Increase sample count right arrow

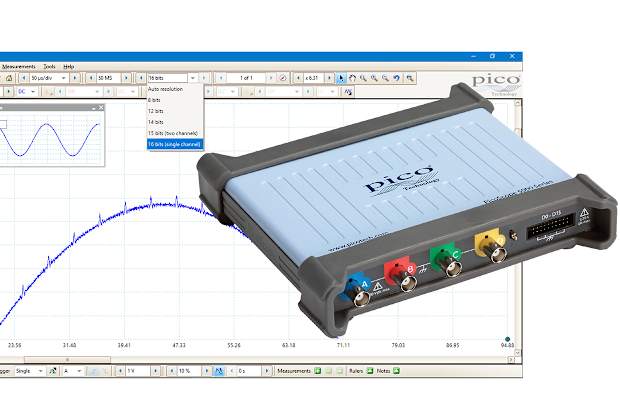[x=126, y=78]
